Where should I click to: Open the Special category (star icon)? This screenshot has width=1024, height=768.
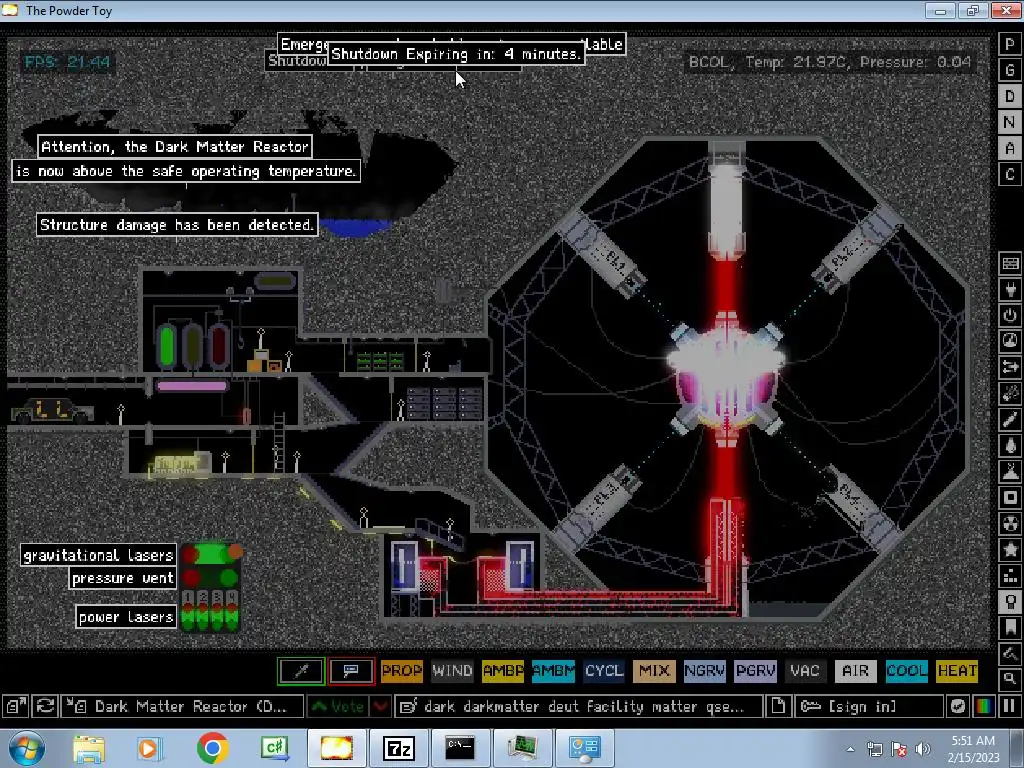[x=1010, y=550]
